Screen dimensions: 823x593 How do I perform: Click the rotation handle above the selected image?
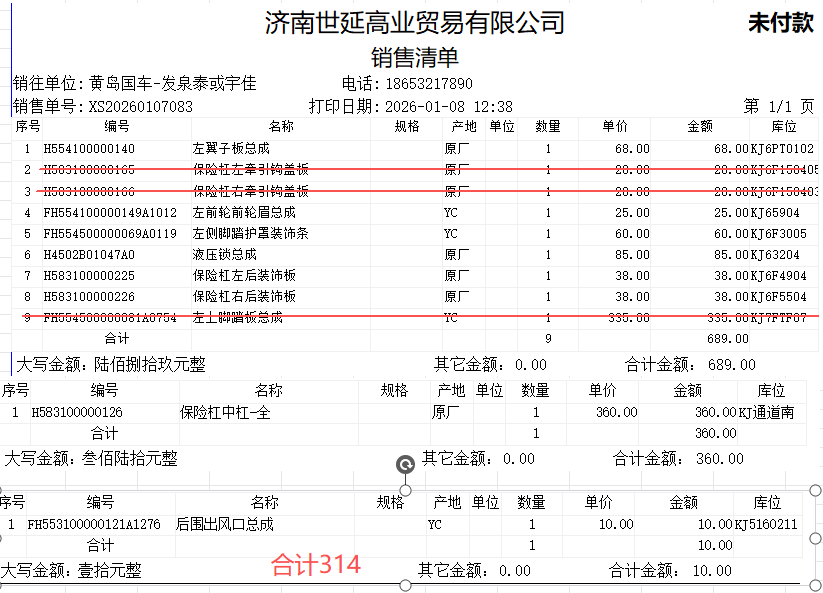tap(405, 463)
